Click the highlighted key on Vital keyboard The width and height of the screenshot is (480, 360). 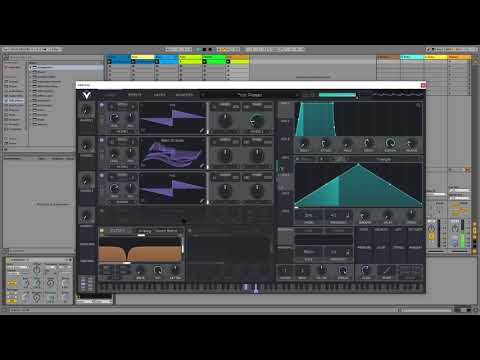pyautogui.click(x=256, y=289)
